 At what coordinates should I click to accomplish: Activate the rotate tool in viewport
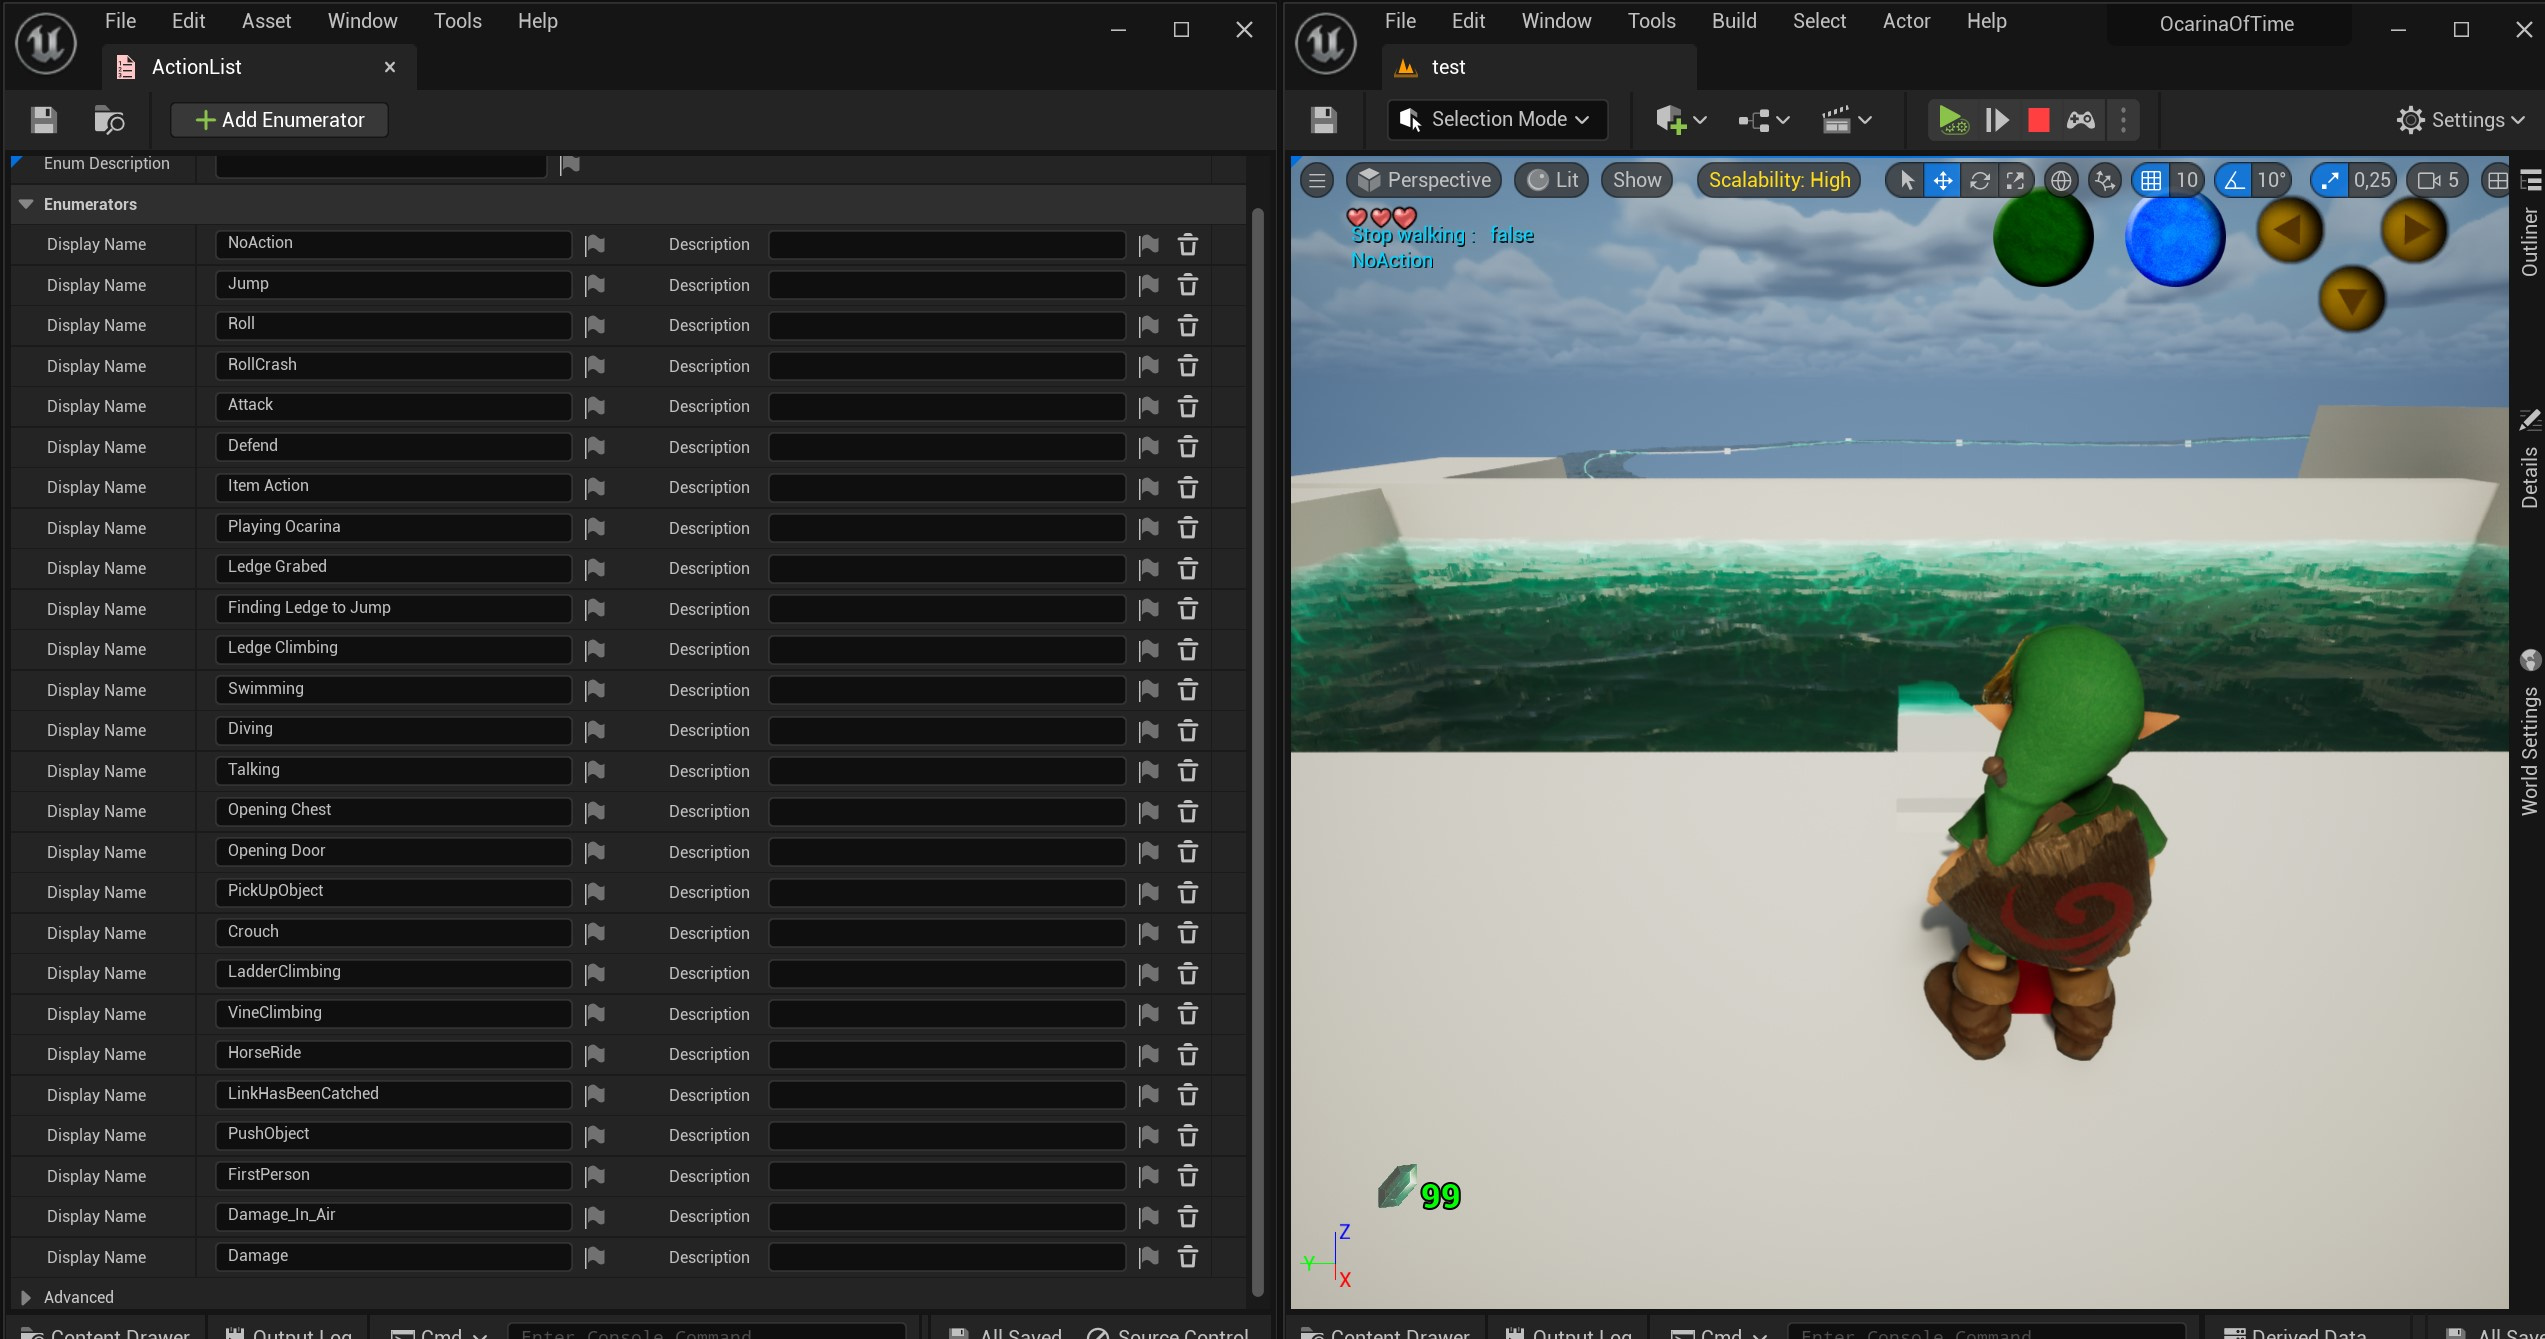[1979, 181]
